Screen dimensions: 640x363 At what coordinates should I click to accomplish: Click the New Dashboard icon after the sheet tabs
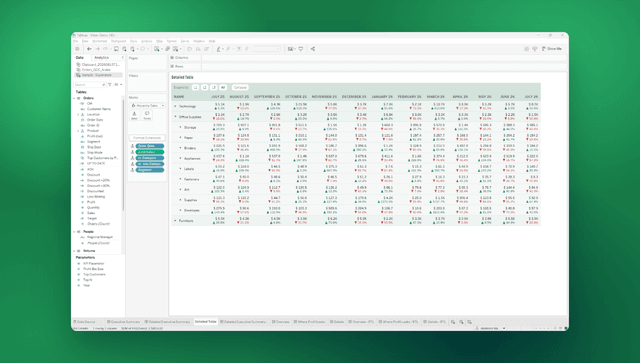coord(461,322)
